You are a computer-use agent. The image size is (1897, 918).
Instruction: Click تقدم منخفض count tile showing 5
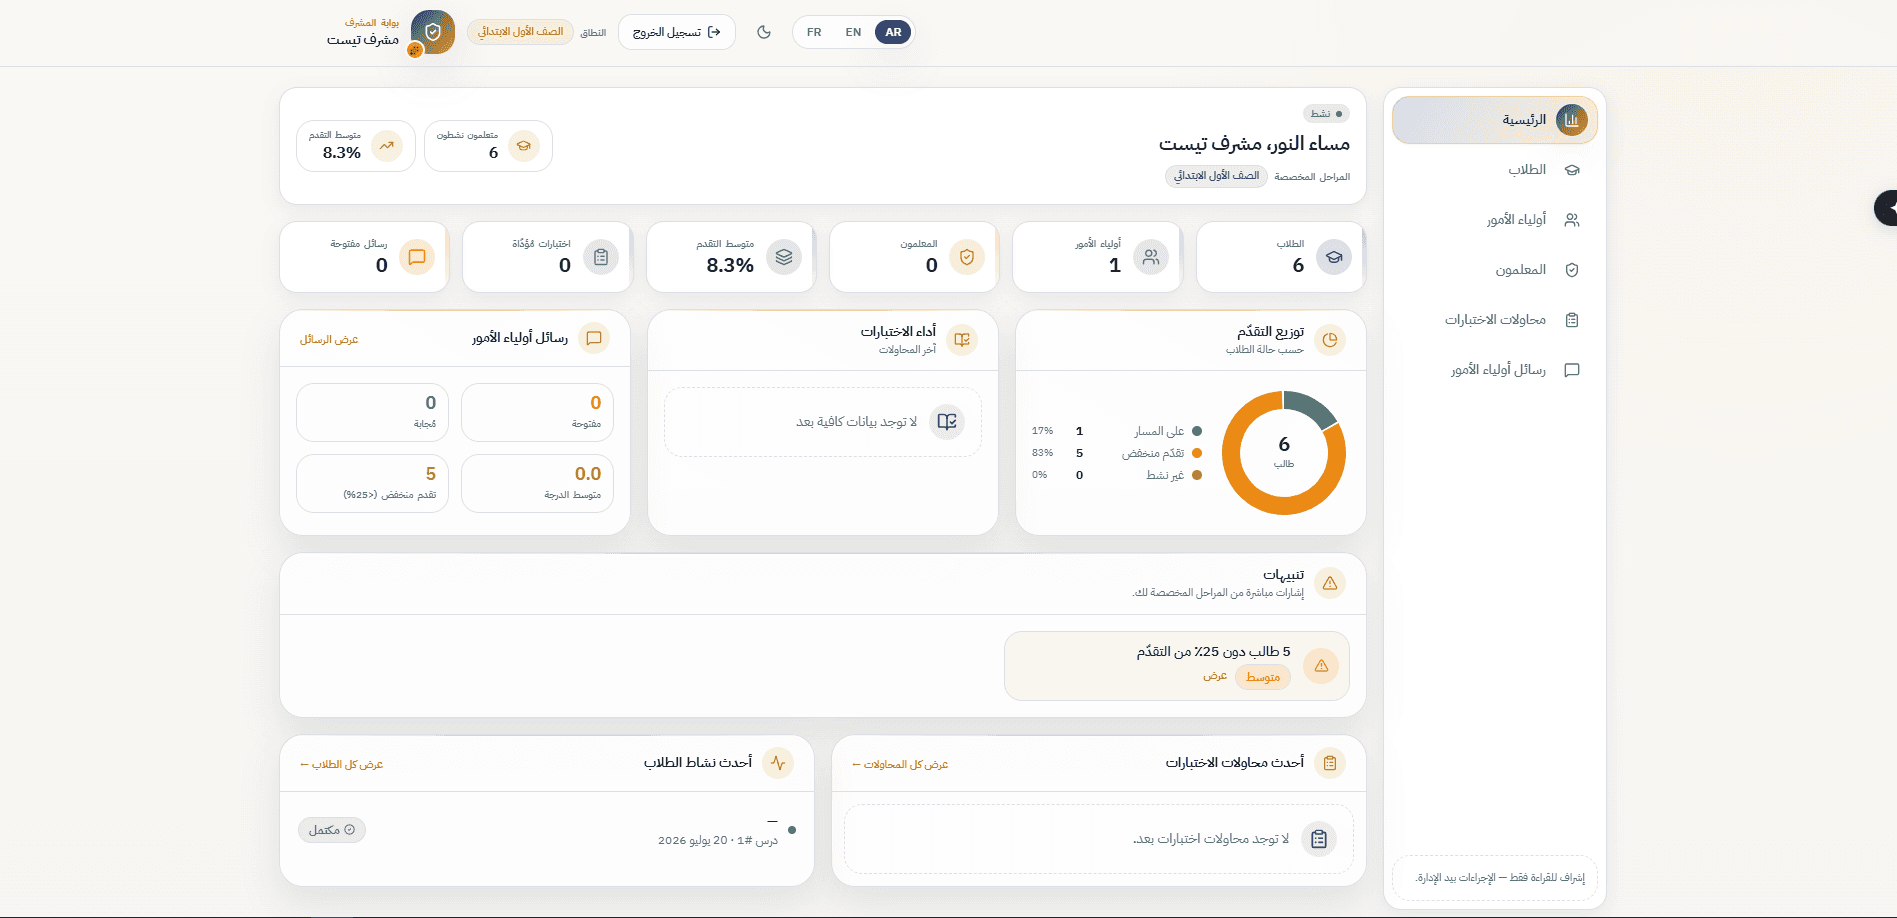pos(372,483)
